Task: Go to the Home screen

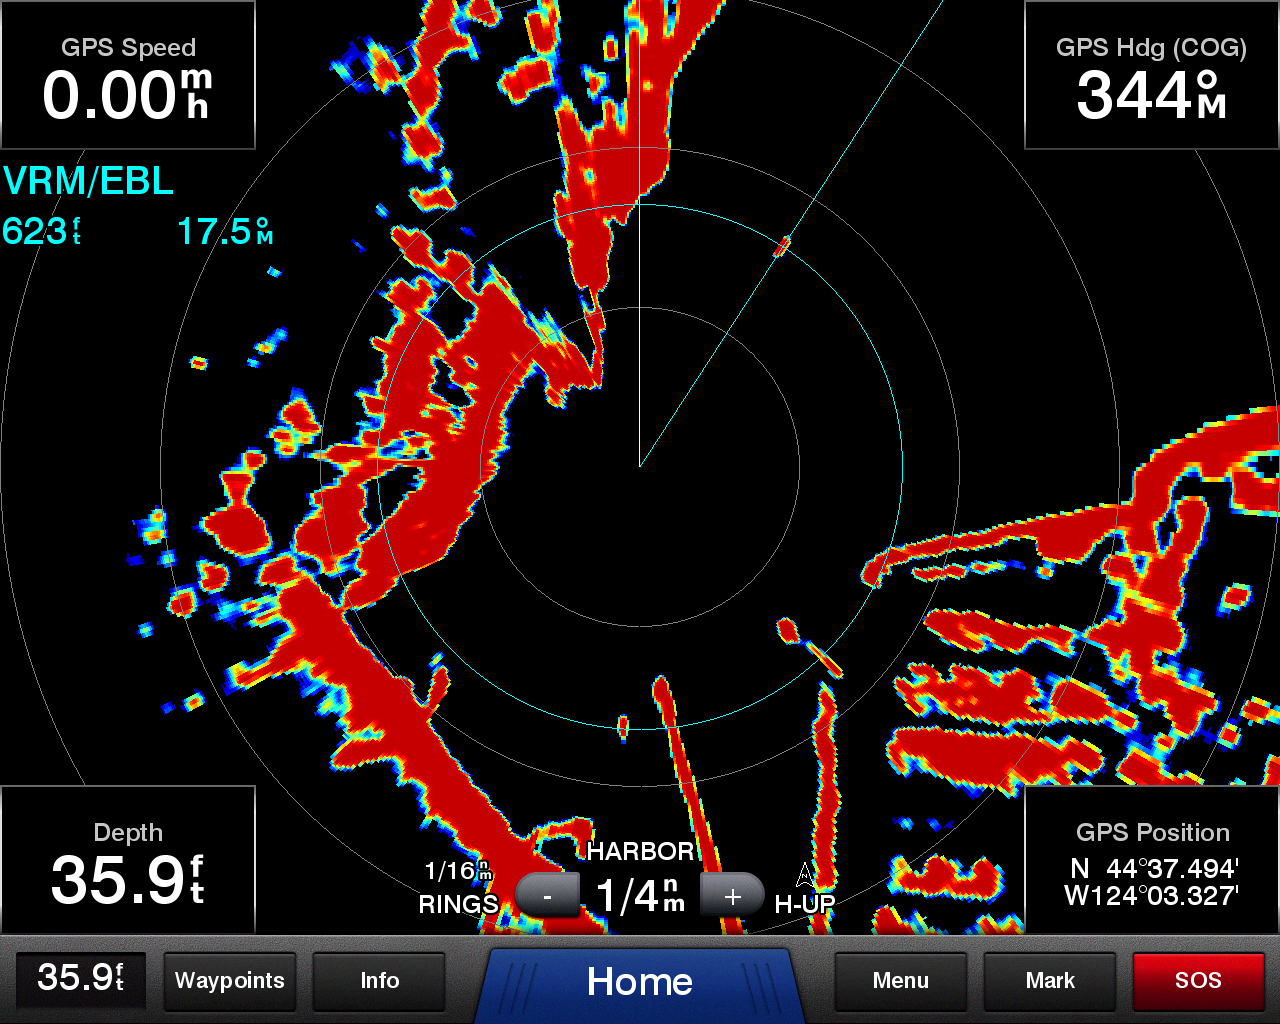Action: pyautogui.click(x=640, y=981)
